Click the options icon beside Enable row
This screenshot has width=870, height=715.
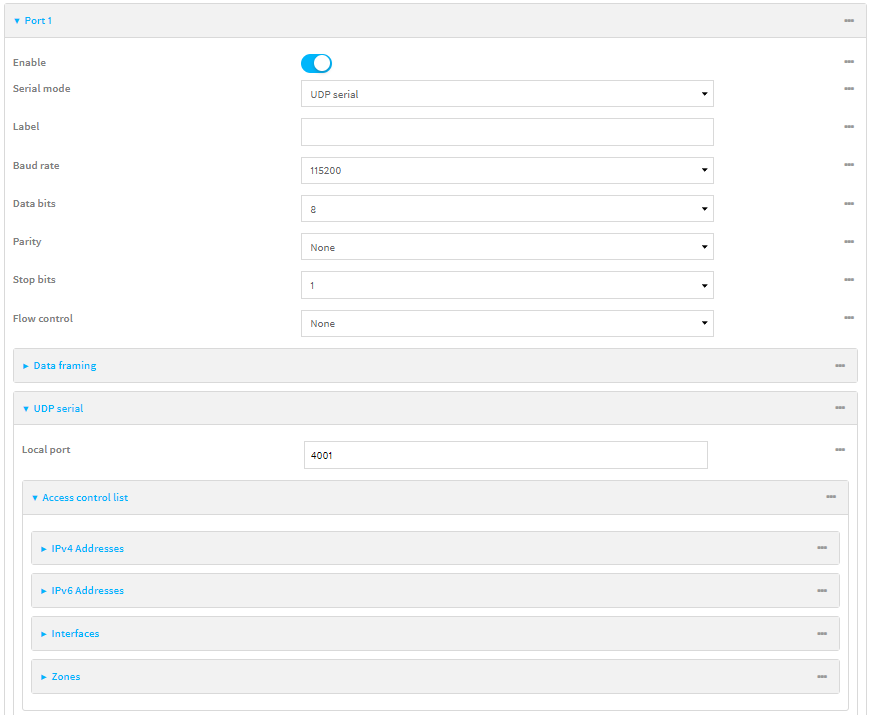pyautogui.click(x=848, y=62)
